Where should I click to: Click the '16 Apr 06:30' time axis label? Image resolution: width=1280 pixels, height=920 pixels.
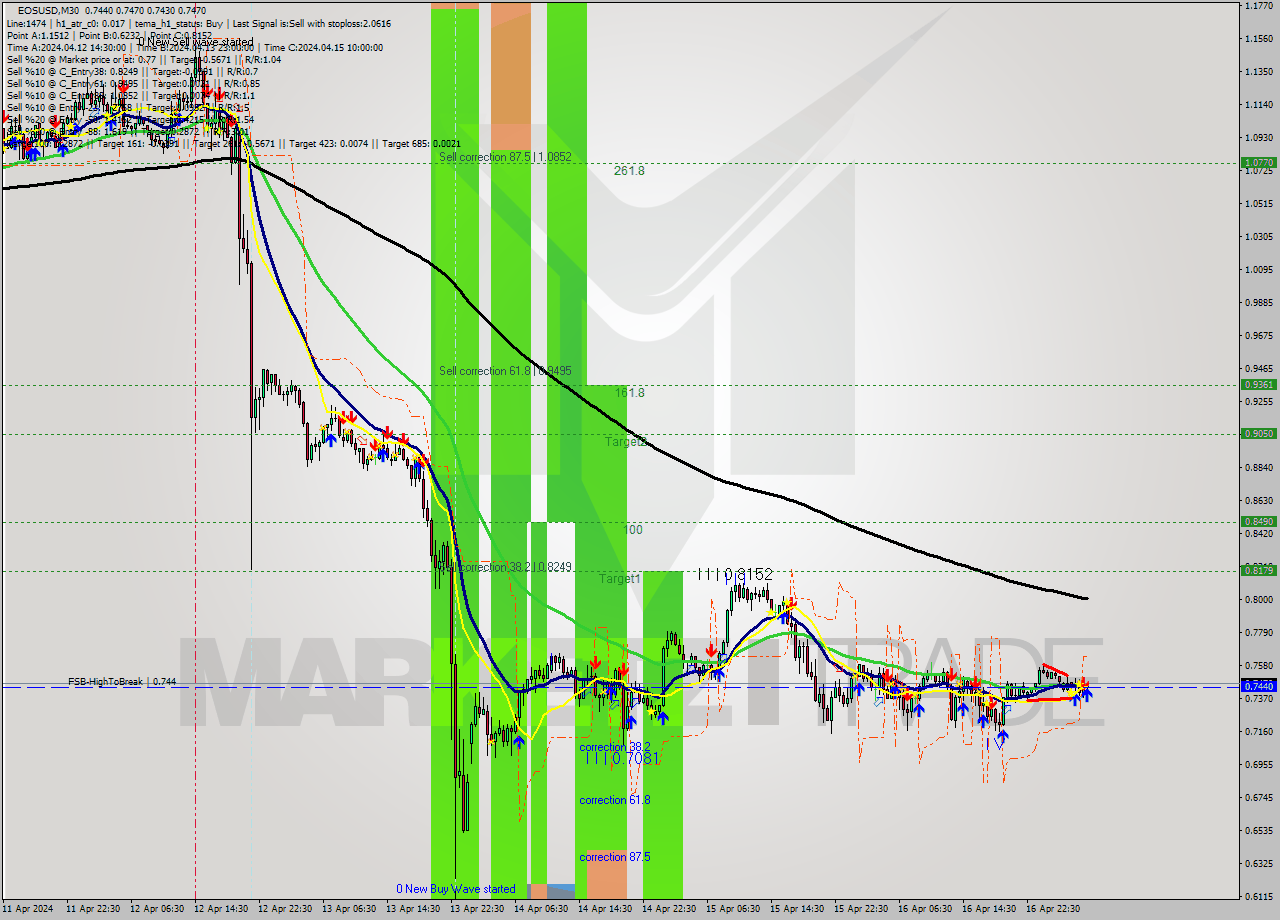(x=925, y=909)
